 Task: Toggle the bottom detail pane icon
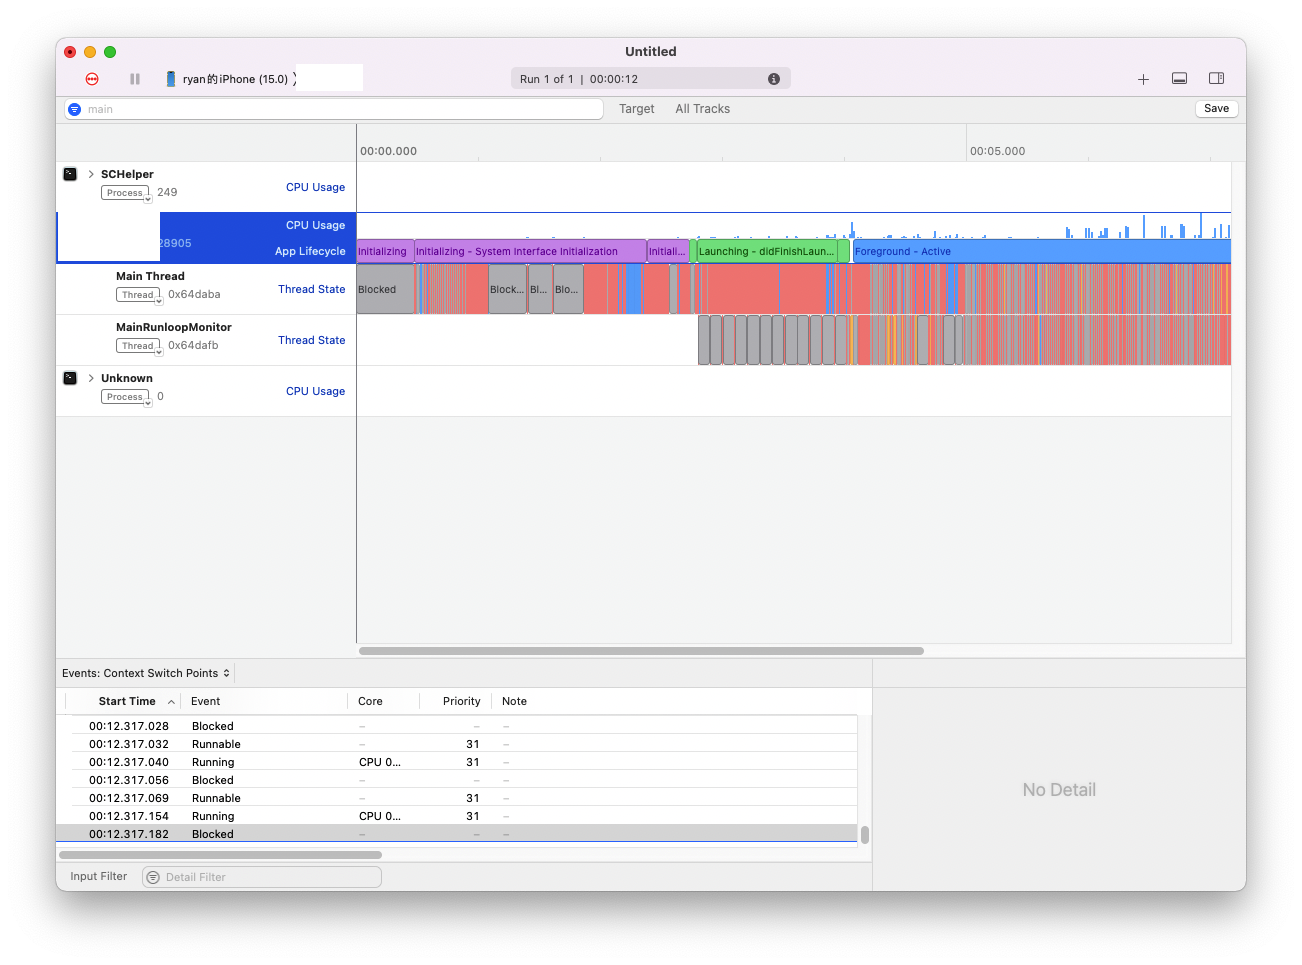pos(1180,79)
